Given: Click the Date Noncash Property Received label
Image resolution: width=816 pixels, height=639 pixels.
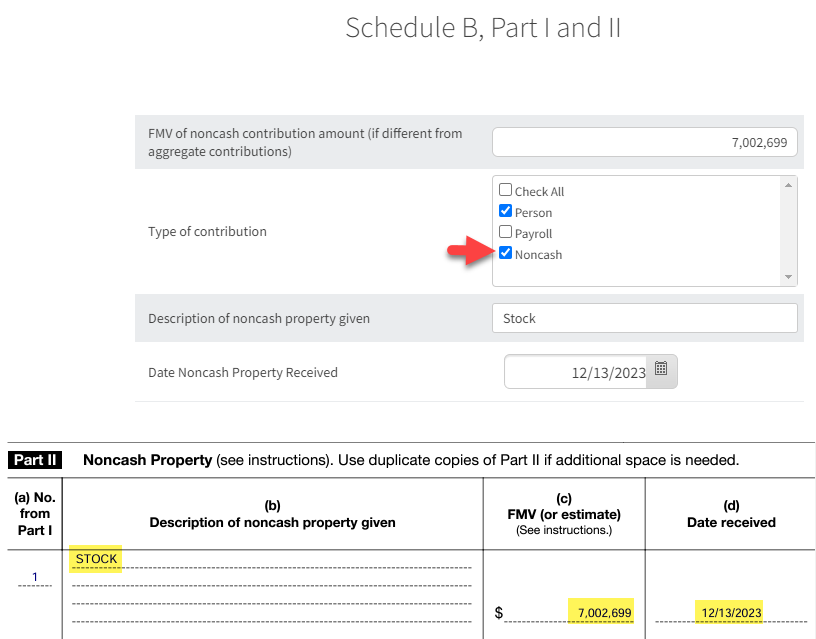Looking at the screenshot, I should click(243, 372).
